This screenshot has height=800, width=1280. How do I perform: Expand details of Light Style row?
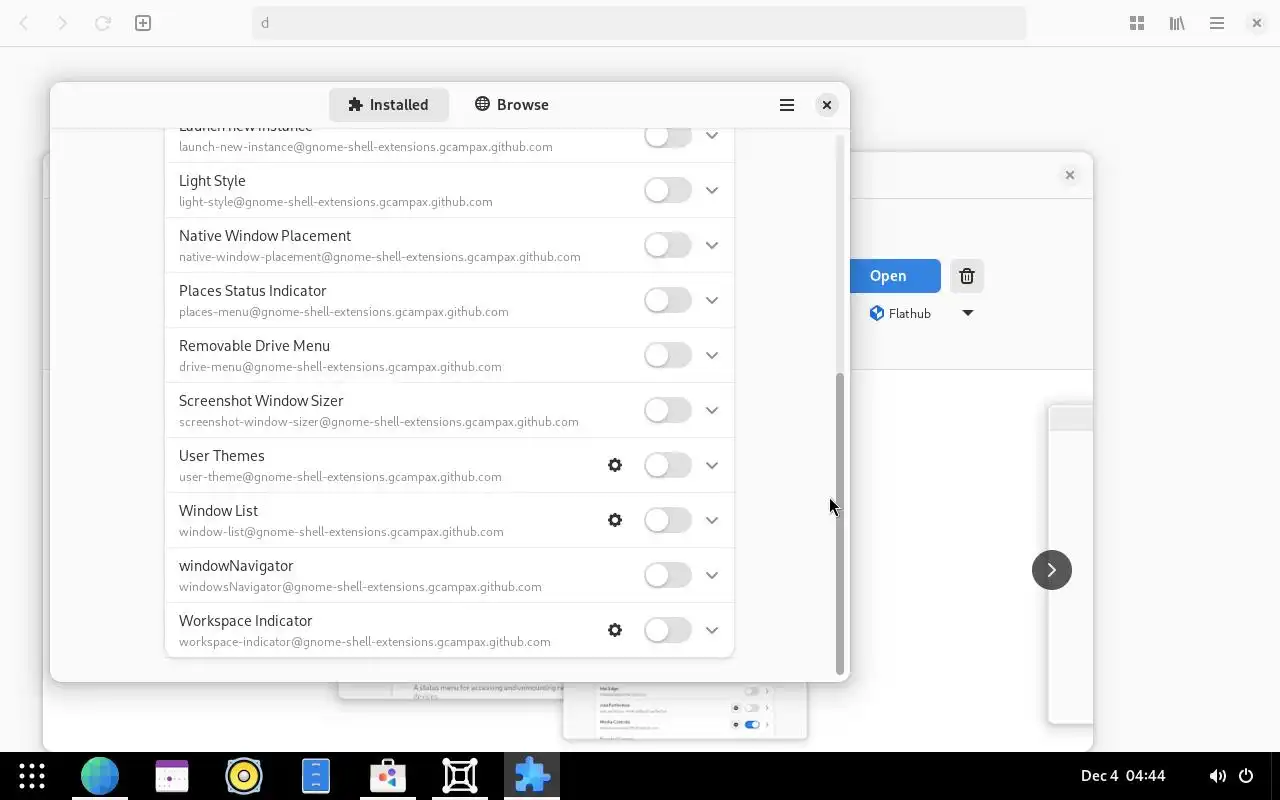pyautogui.click(x=712, y=190)
